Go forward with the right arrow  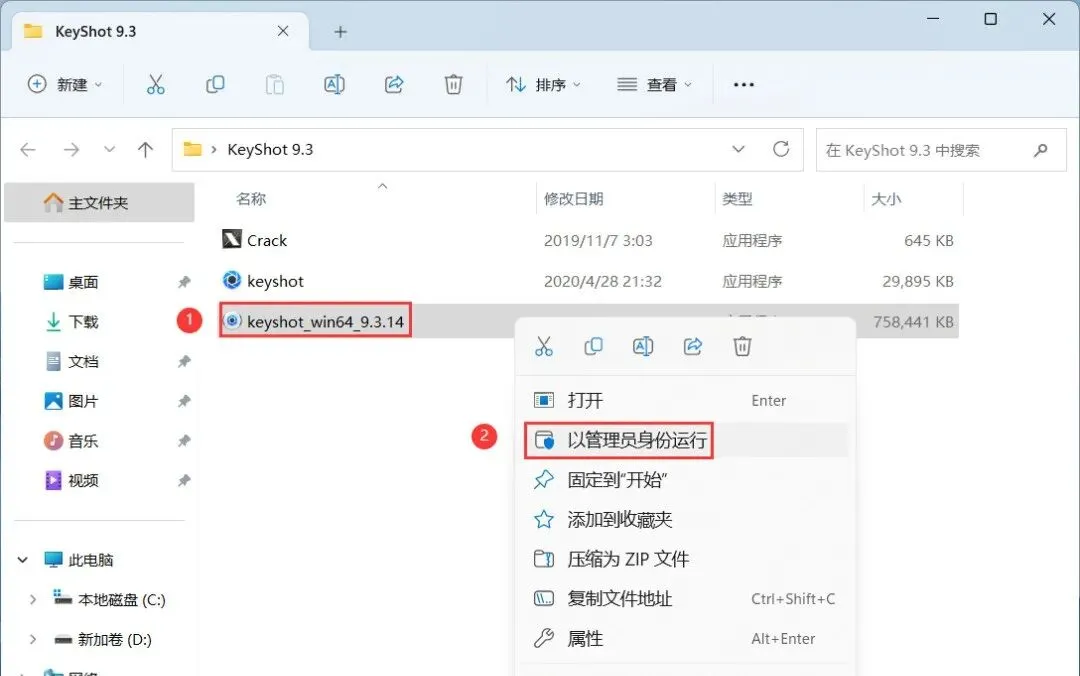(x=71, y=150)
